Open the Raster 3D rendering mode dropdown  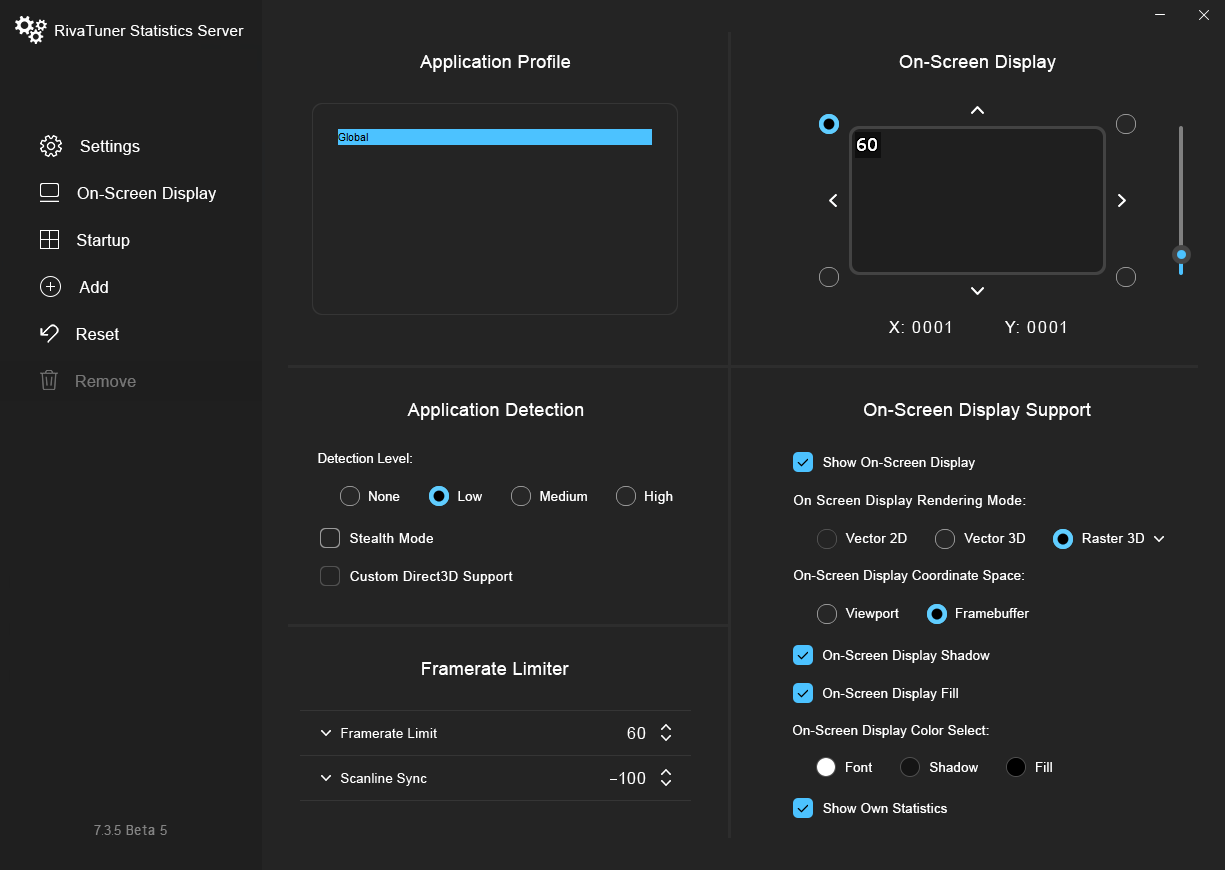tap(1159, 538)
